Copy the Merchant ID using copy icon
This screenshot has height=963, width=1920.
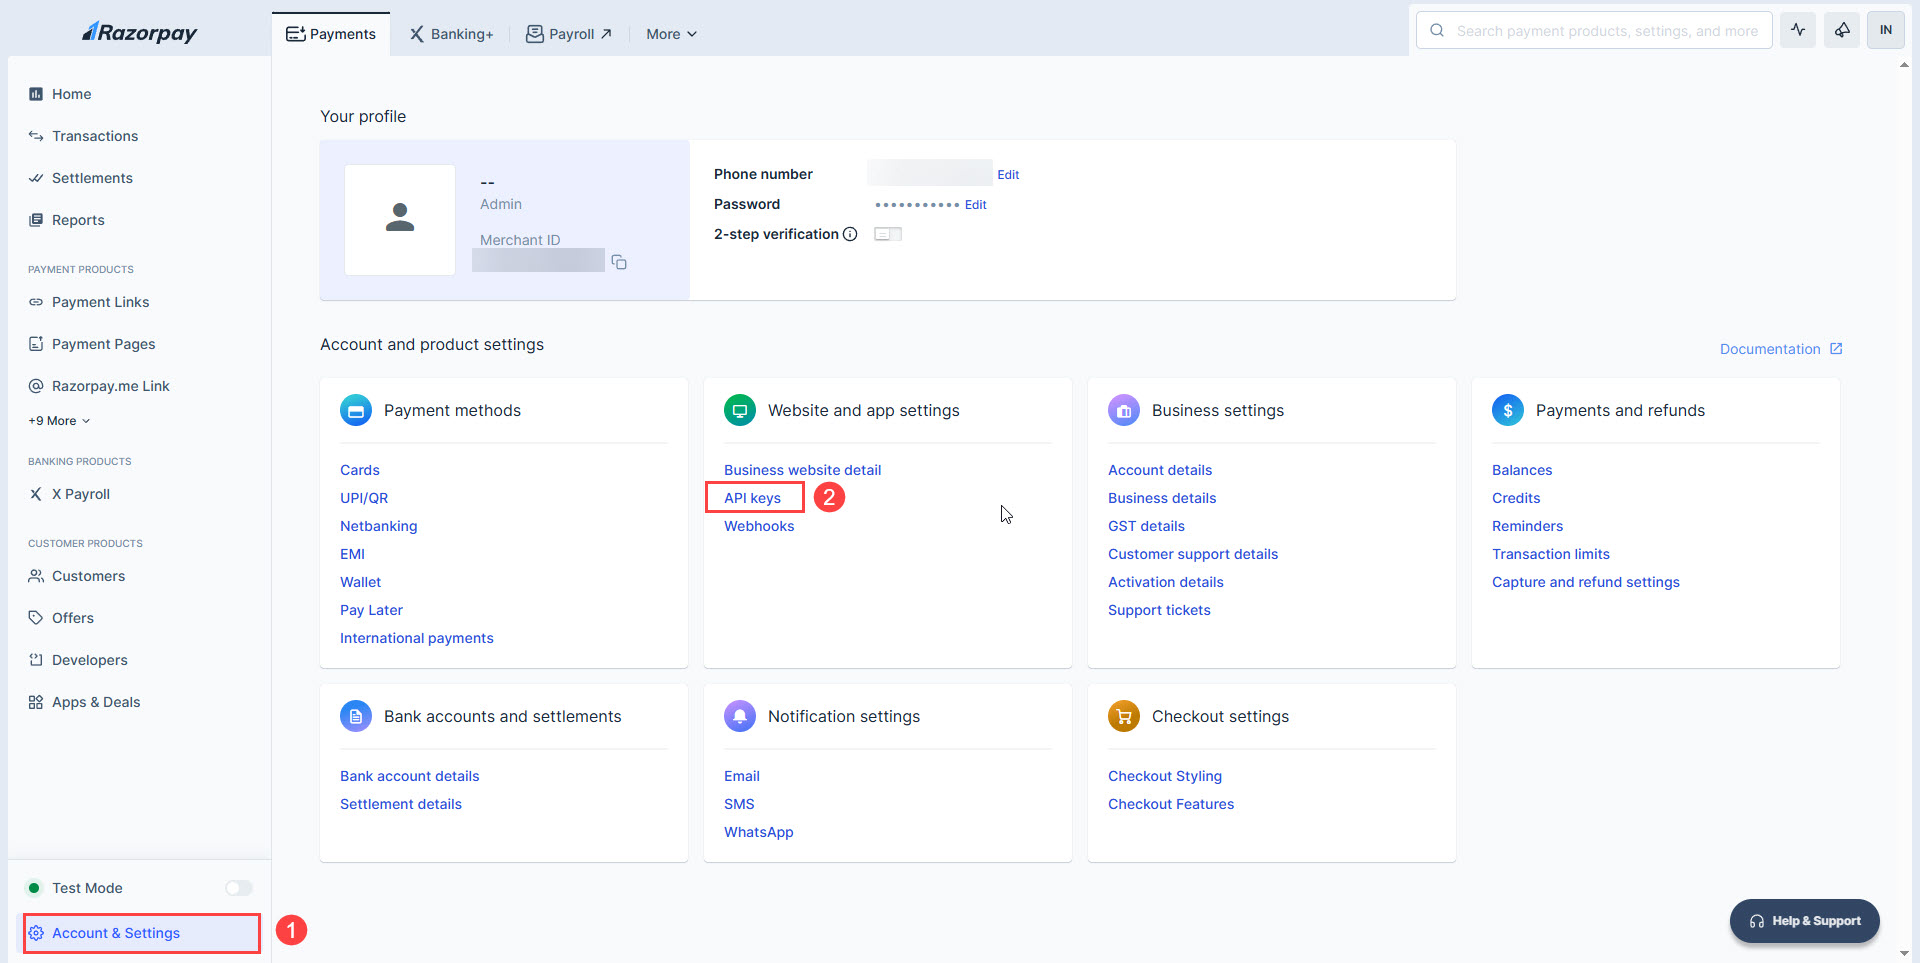click(x=619, y=262)
